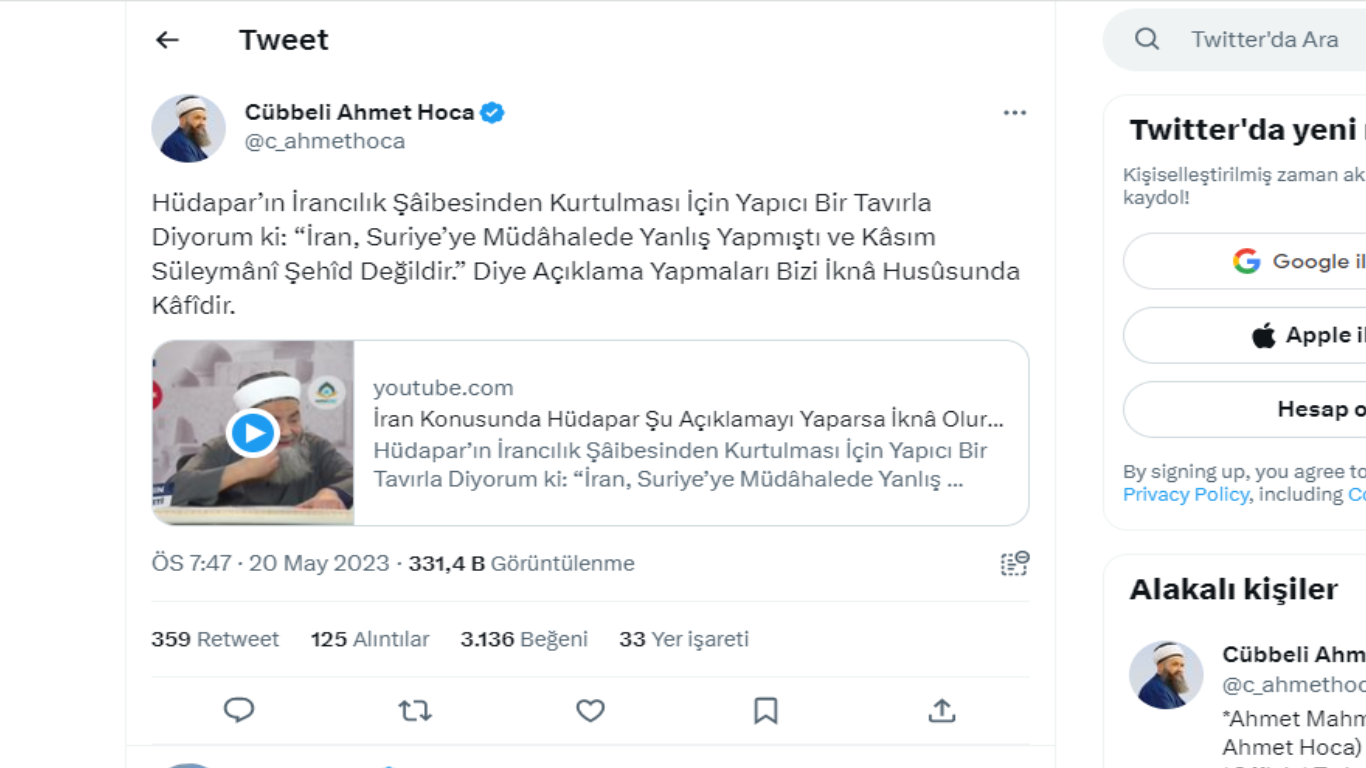Like the tweet with heart icon

click(x=590, y=710)
